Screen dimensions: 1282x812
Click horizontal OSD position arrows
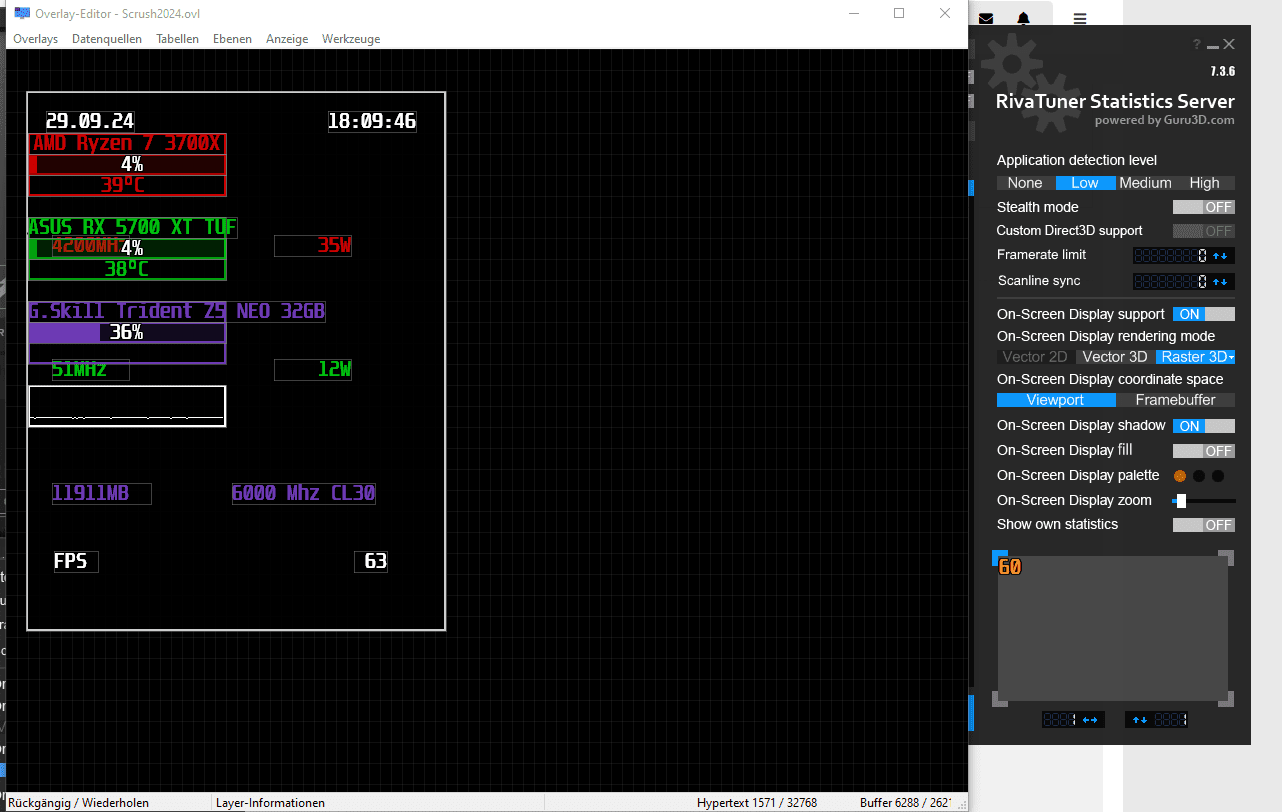1090,719
